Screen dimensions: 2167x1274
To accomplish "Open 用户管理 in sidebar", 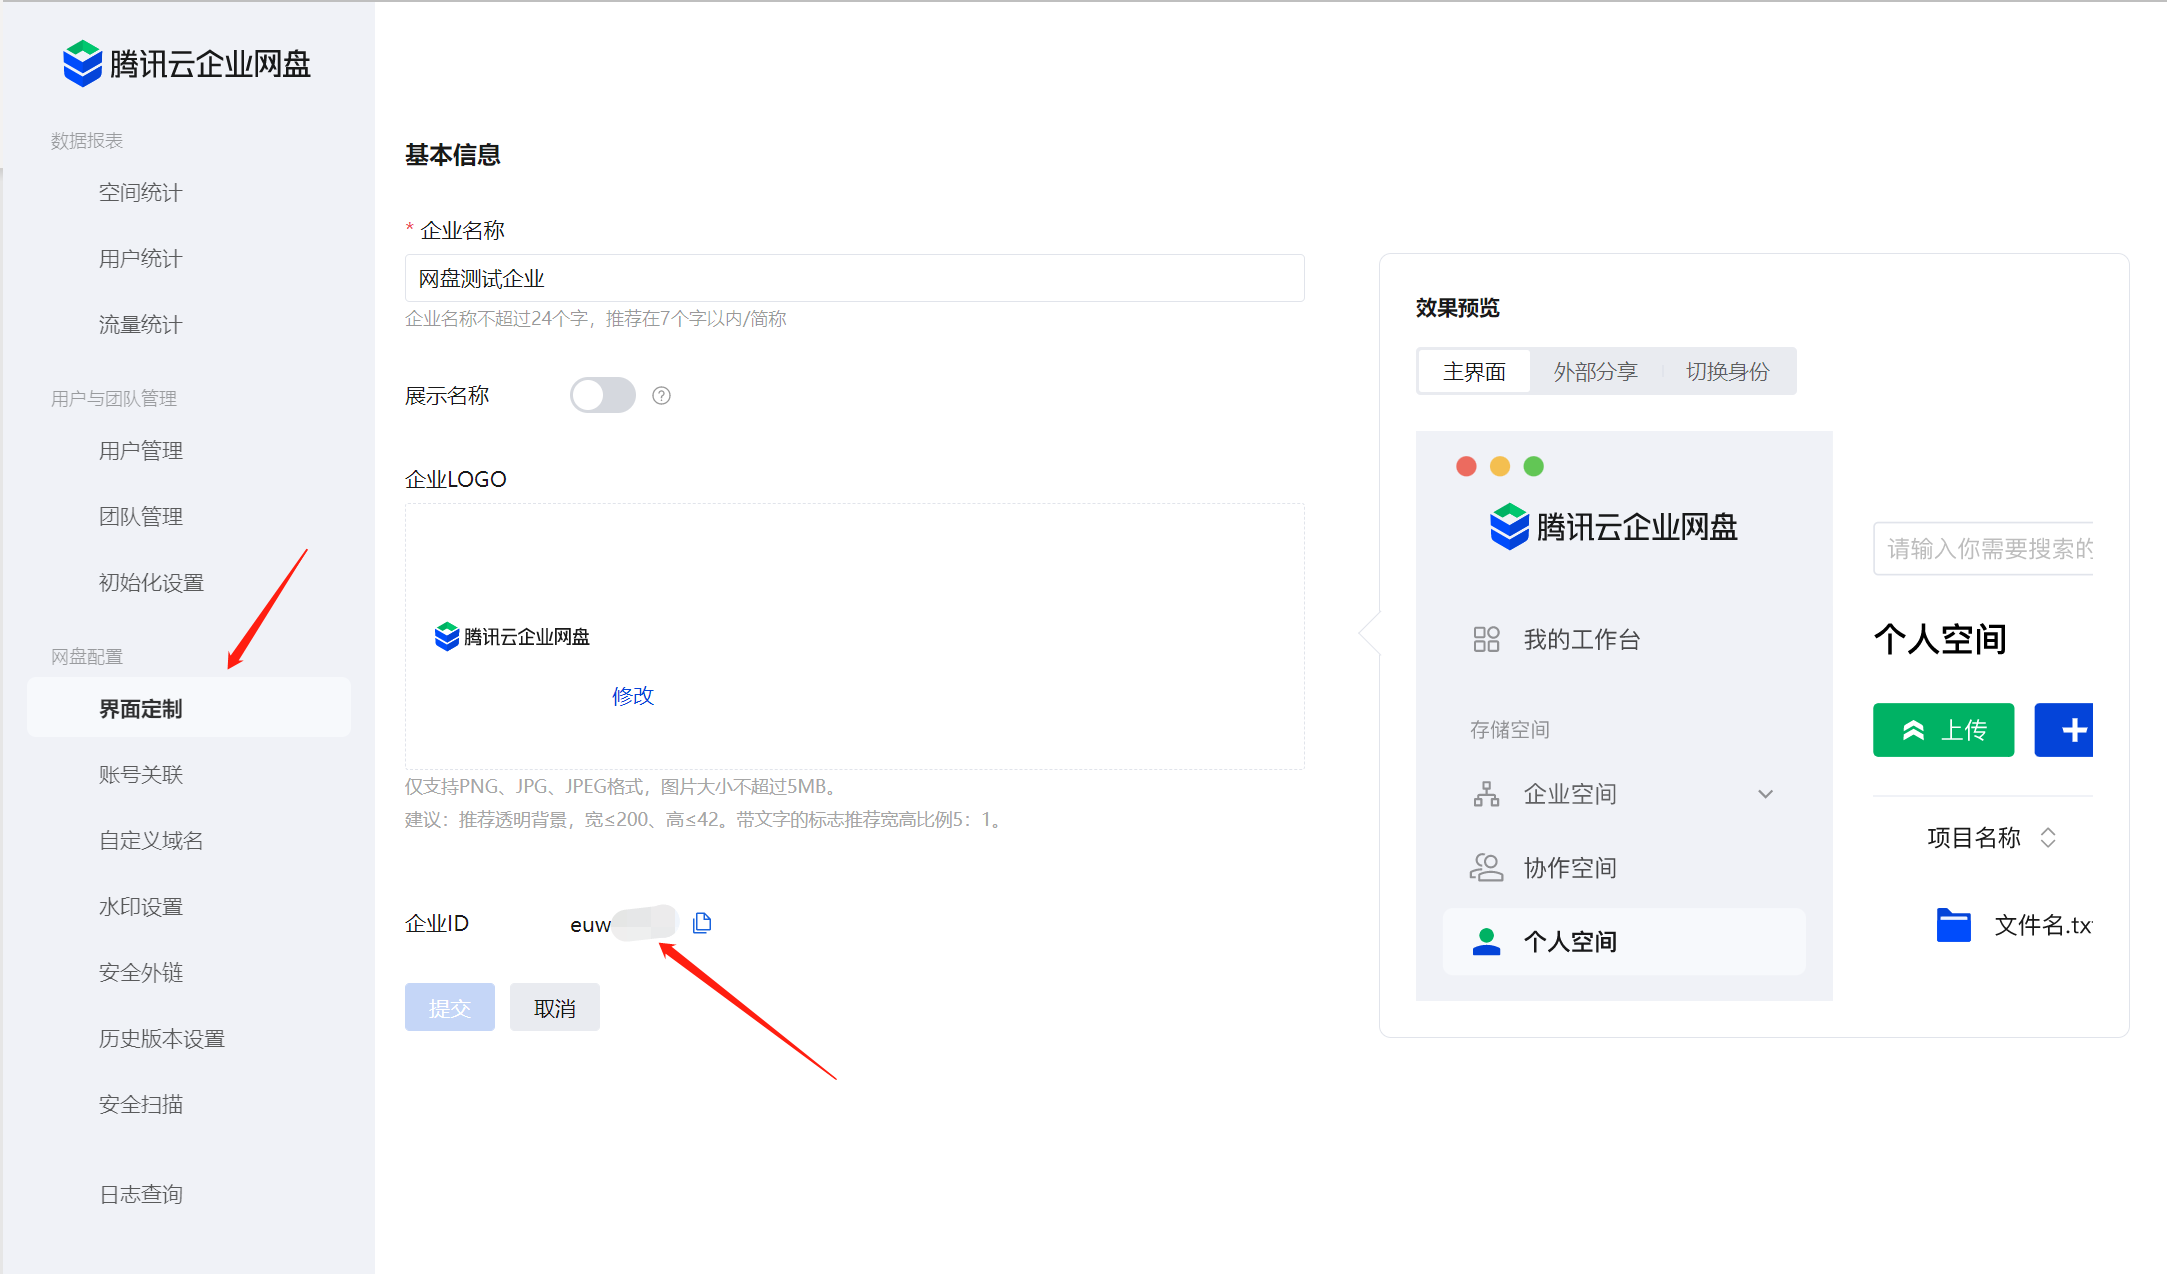I will click(140, 451).
